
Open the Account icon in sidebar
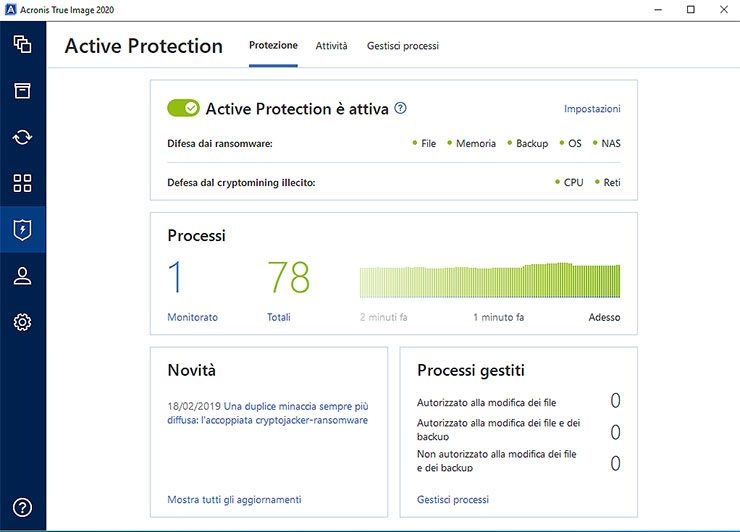coord(22,276)
